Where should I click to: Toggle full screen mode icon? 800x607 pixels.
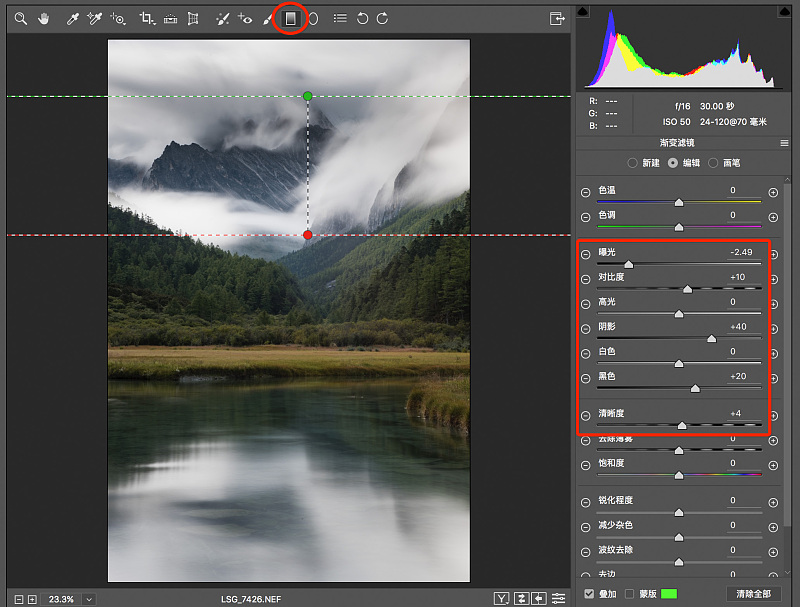pos(557,19)
